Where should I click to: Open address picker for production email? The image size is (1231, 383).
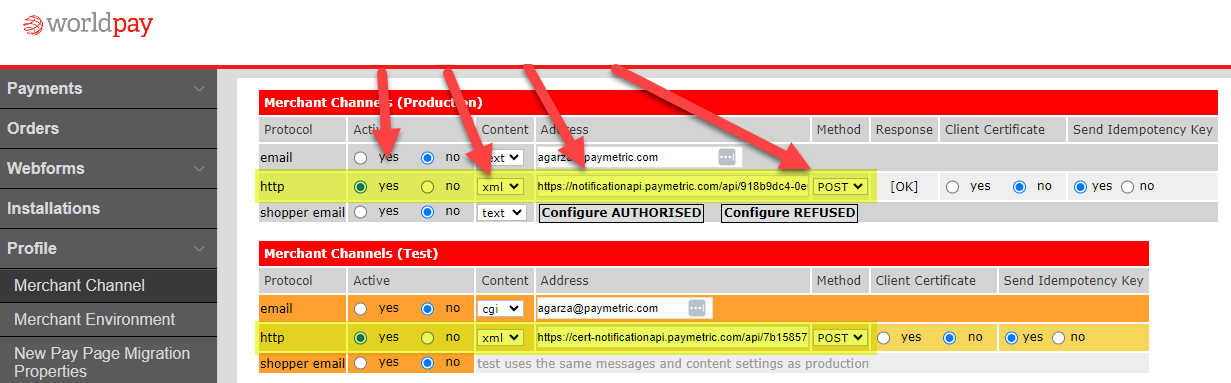click(x=726, y=157)
